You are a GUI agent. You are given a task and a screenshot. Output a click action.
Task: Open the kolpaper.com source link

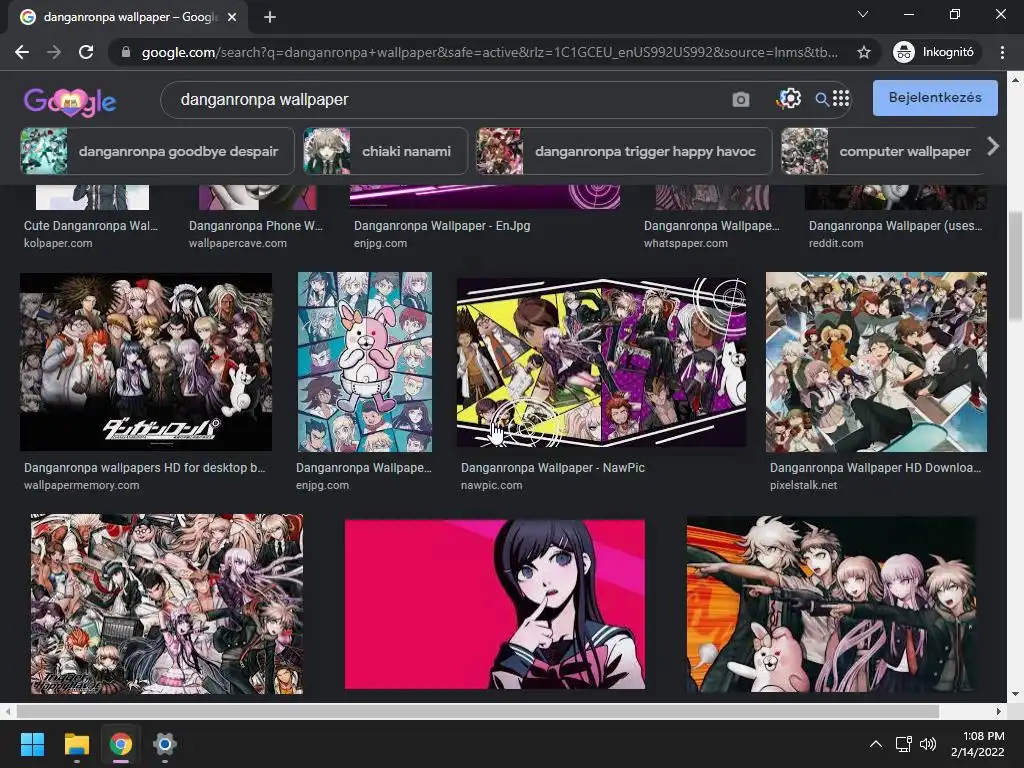pos(58,243)
